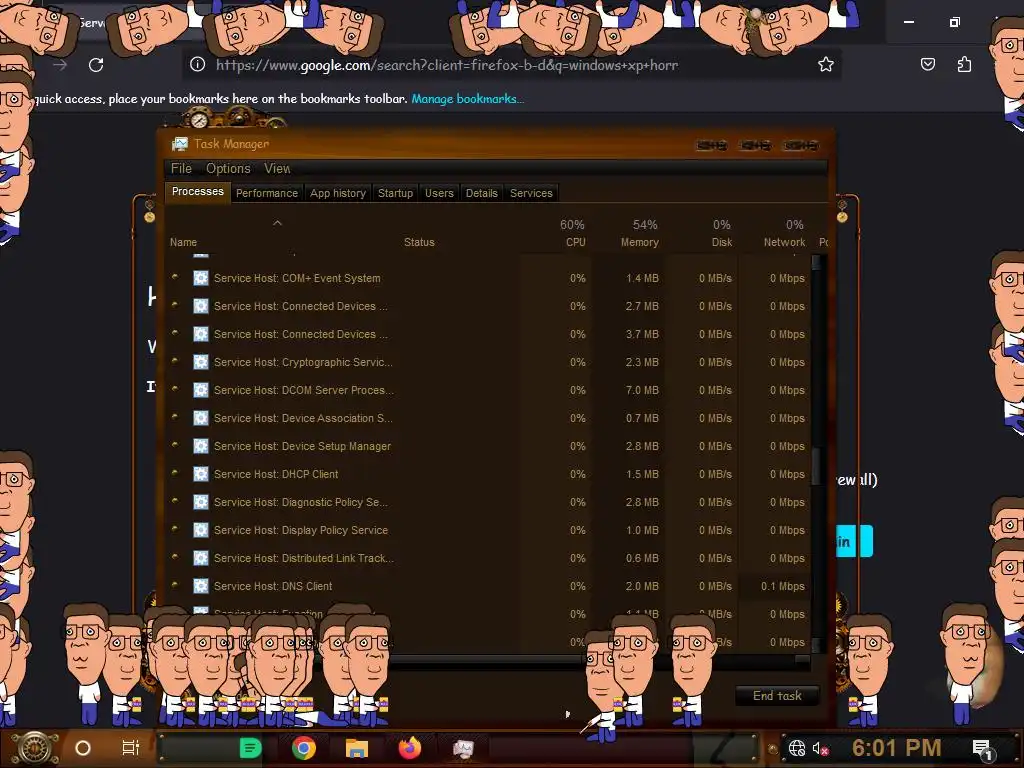Expand Service Host: Device Association Service
The width and height of the screenshot is (1024, 768).
[175, 417]
